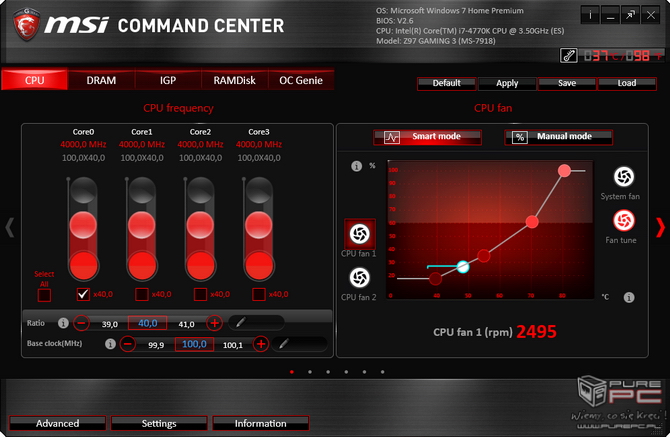Click the Default button

coord(447,83)
